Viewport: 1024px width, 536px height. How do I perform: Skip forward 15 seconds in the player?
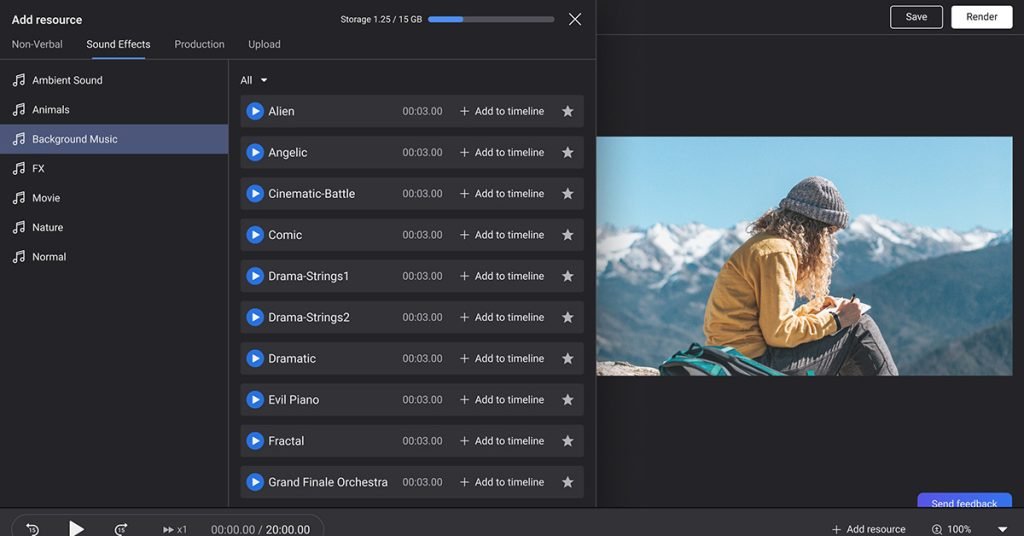[x=121, y=529]
